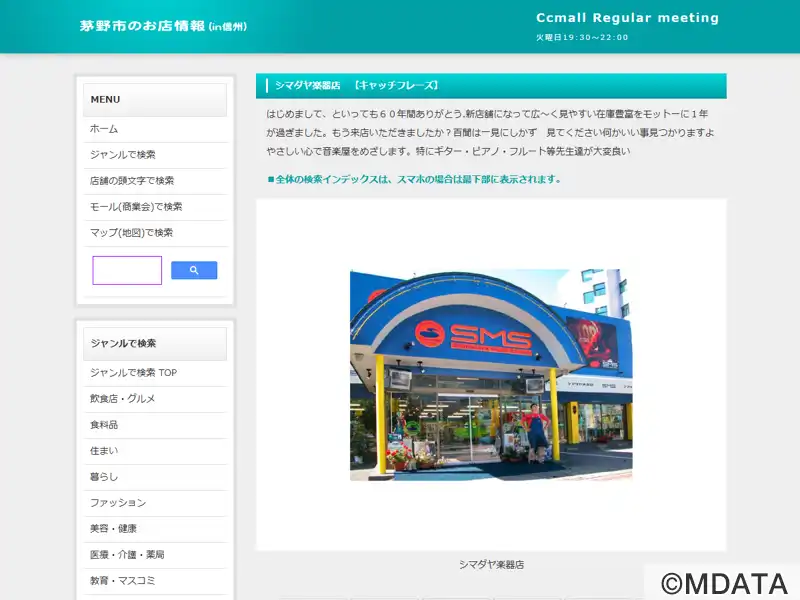800x600 pixels.
Task: Browse the 暮らし genre
Action: pyautogui.click(x=155, y=477)
